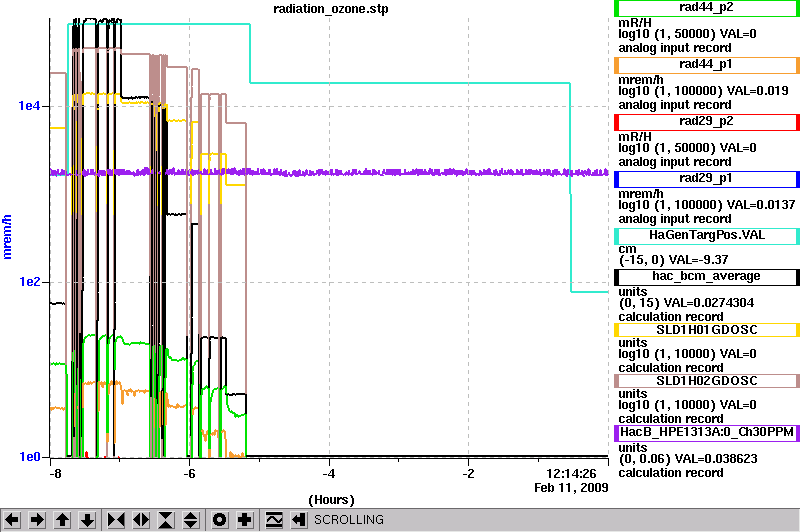Click the mrem/h y-axis label
The width and height of the screenshot is (800, 532).
[7, 237]
